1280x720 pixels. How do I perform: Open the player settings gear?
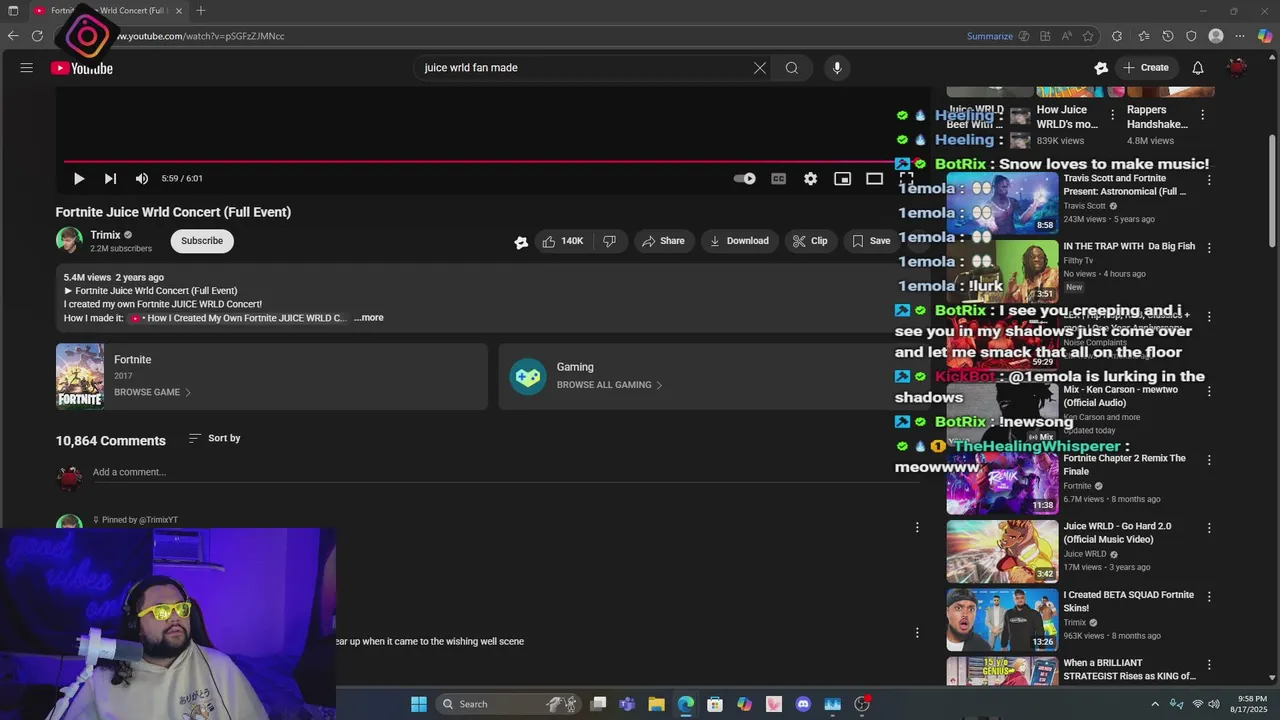(x=810, y=179)
